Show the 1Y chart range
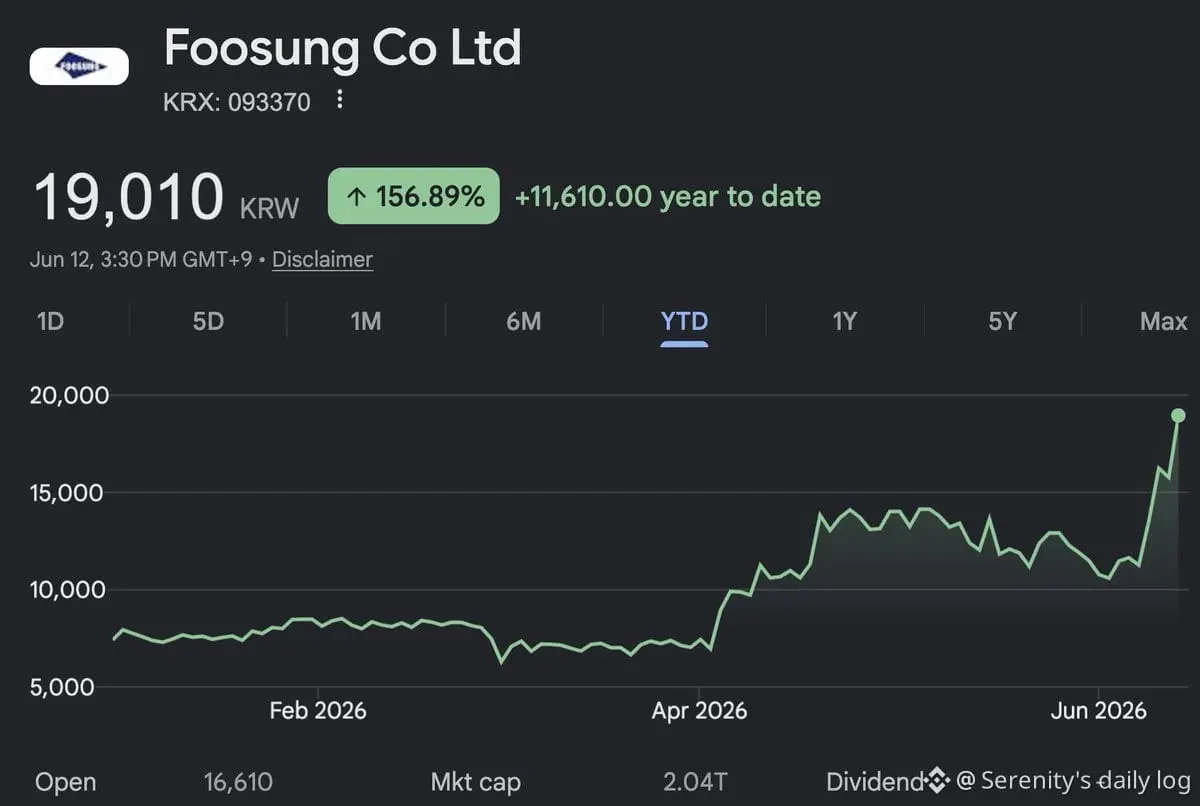 pyautogui.click(x=845, y=321)
